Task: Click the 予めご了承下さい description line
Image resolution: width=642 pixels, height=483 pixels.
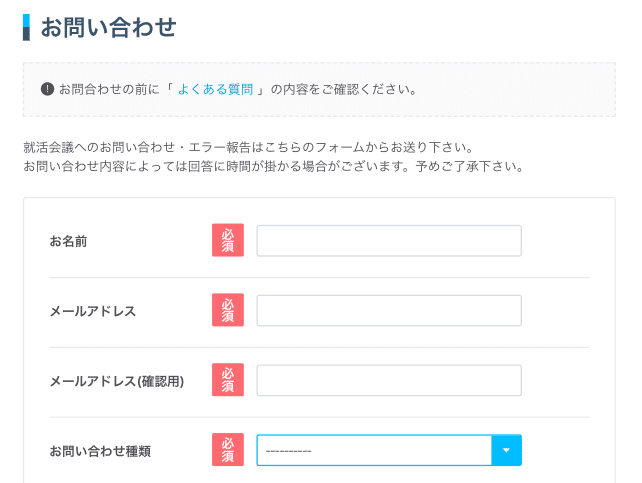Action: tap(273, 167)
